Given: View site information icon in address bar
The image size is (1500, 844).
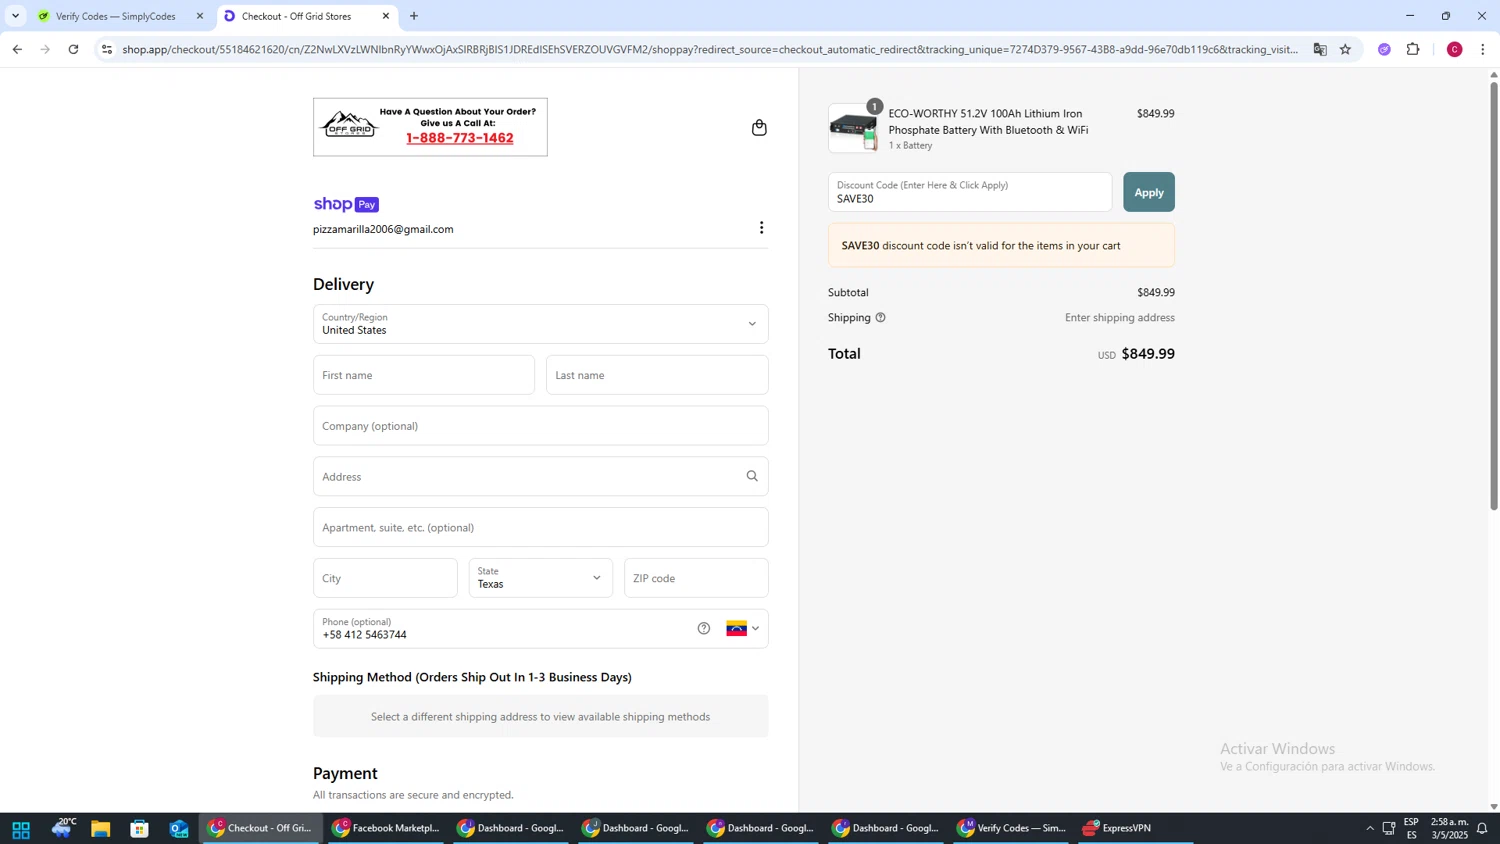Looking at the screenshot, I should 107,49.
